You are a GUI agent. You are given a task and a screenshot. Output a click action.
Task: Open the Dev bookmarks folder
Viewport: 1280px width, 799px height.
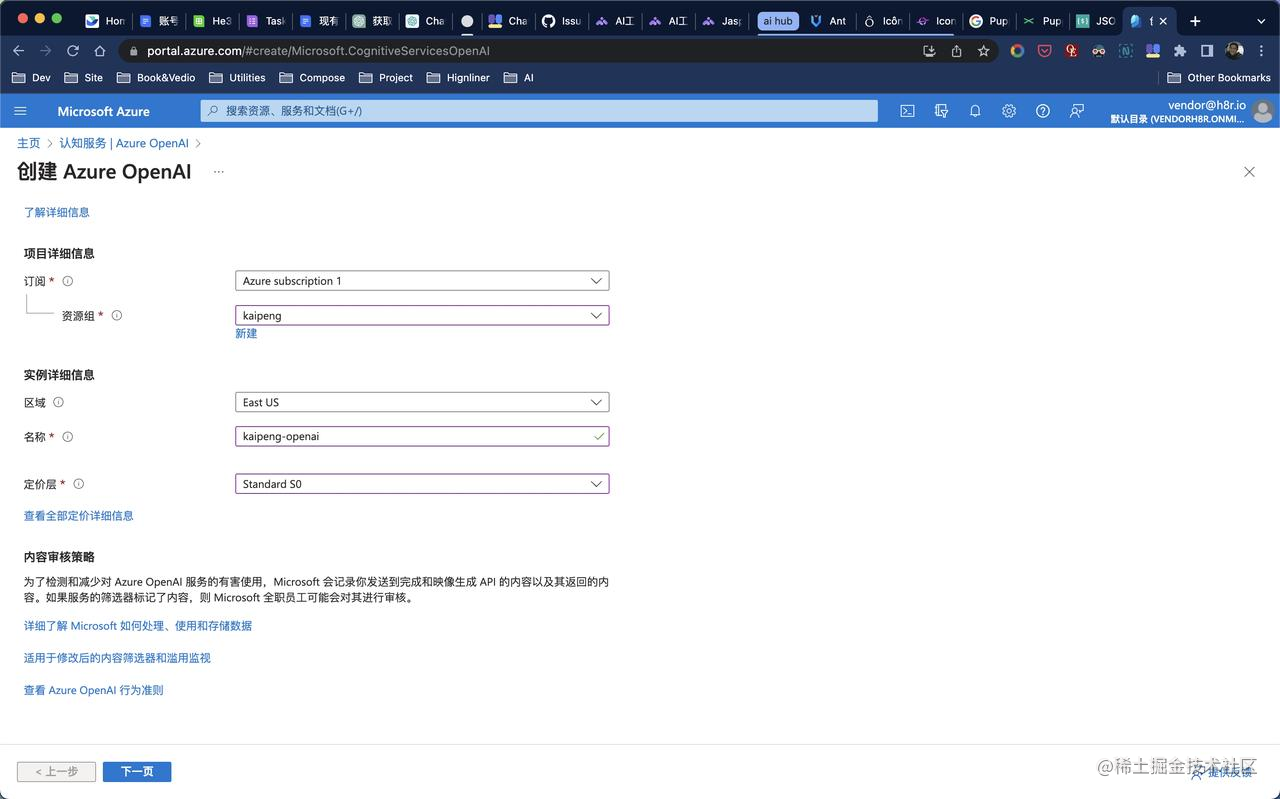pos(32,77)
